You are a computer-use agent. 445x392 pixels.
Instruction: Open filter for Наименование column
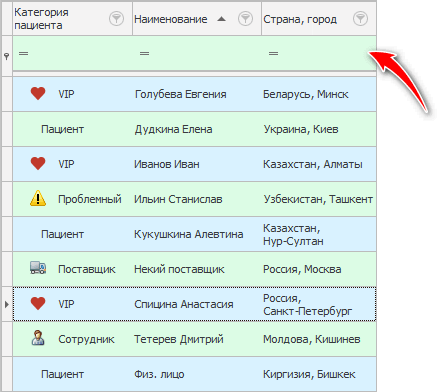pos(245,19)
